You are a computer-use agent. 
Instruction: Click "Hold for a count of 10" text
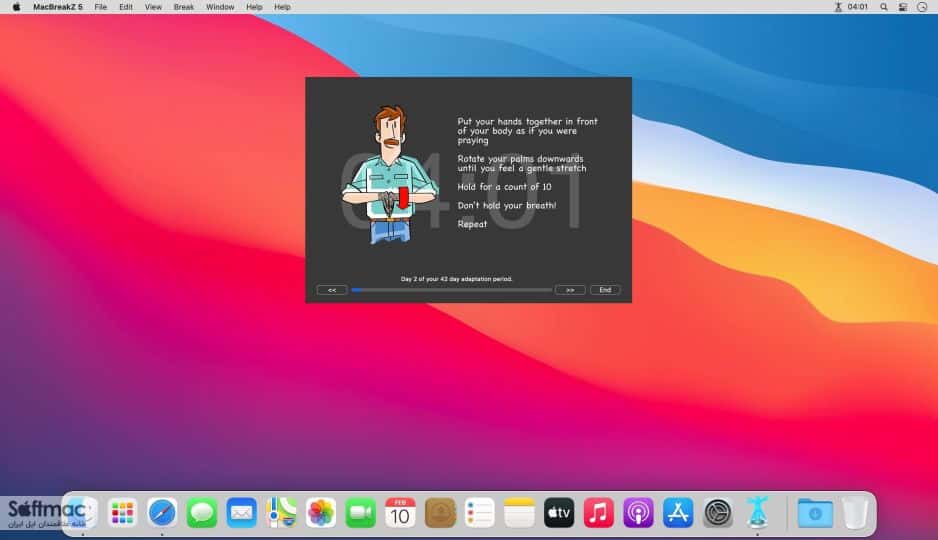504,187
